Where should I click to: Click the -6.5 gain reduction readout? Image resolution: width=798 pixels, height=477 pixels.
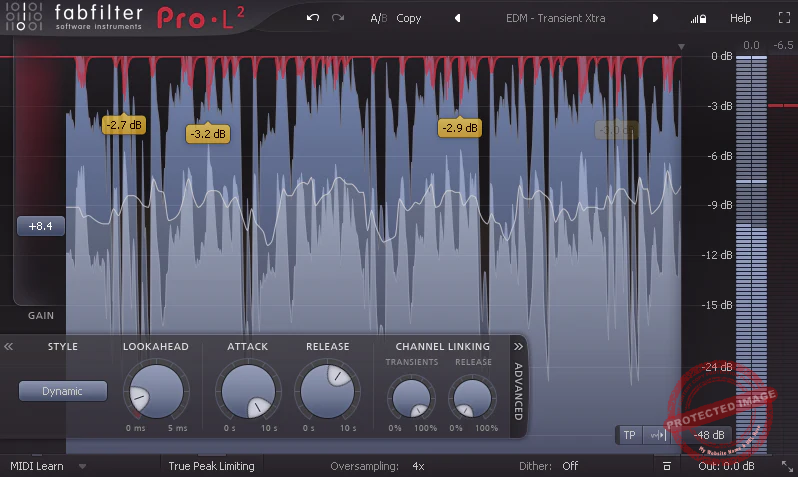pyautogui.click(x=783, y=45)
